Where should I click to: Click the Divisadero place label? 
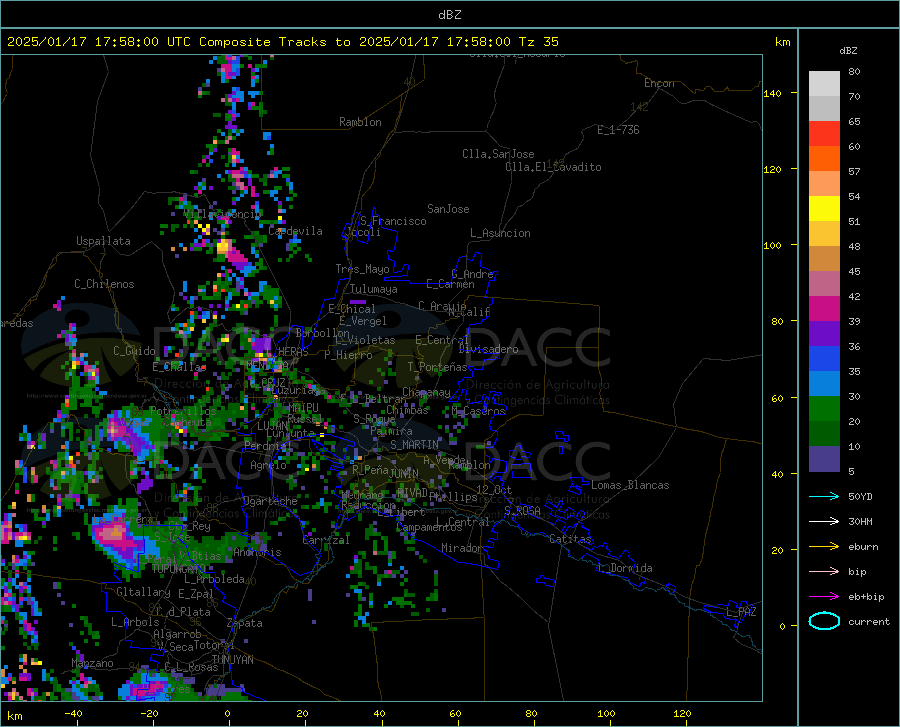click(x=488, y=349)
